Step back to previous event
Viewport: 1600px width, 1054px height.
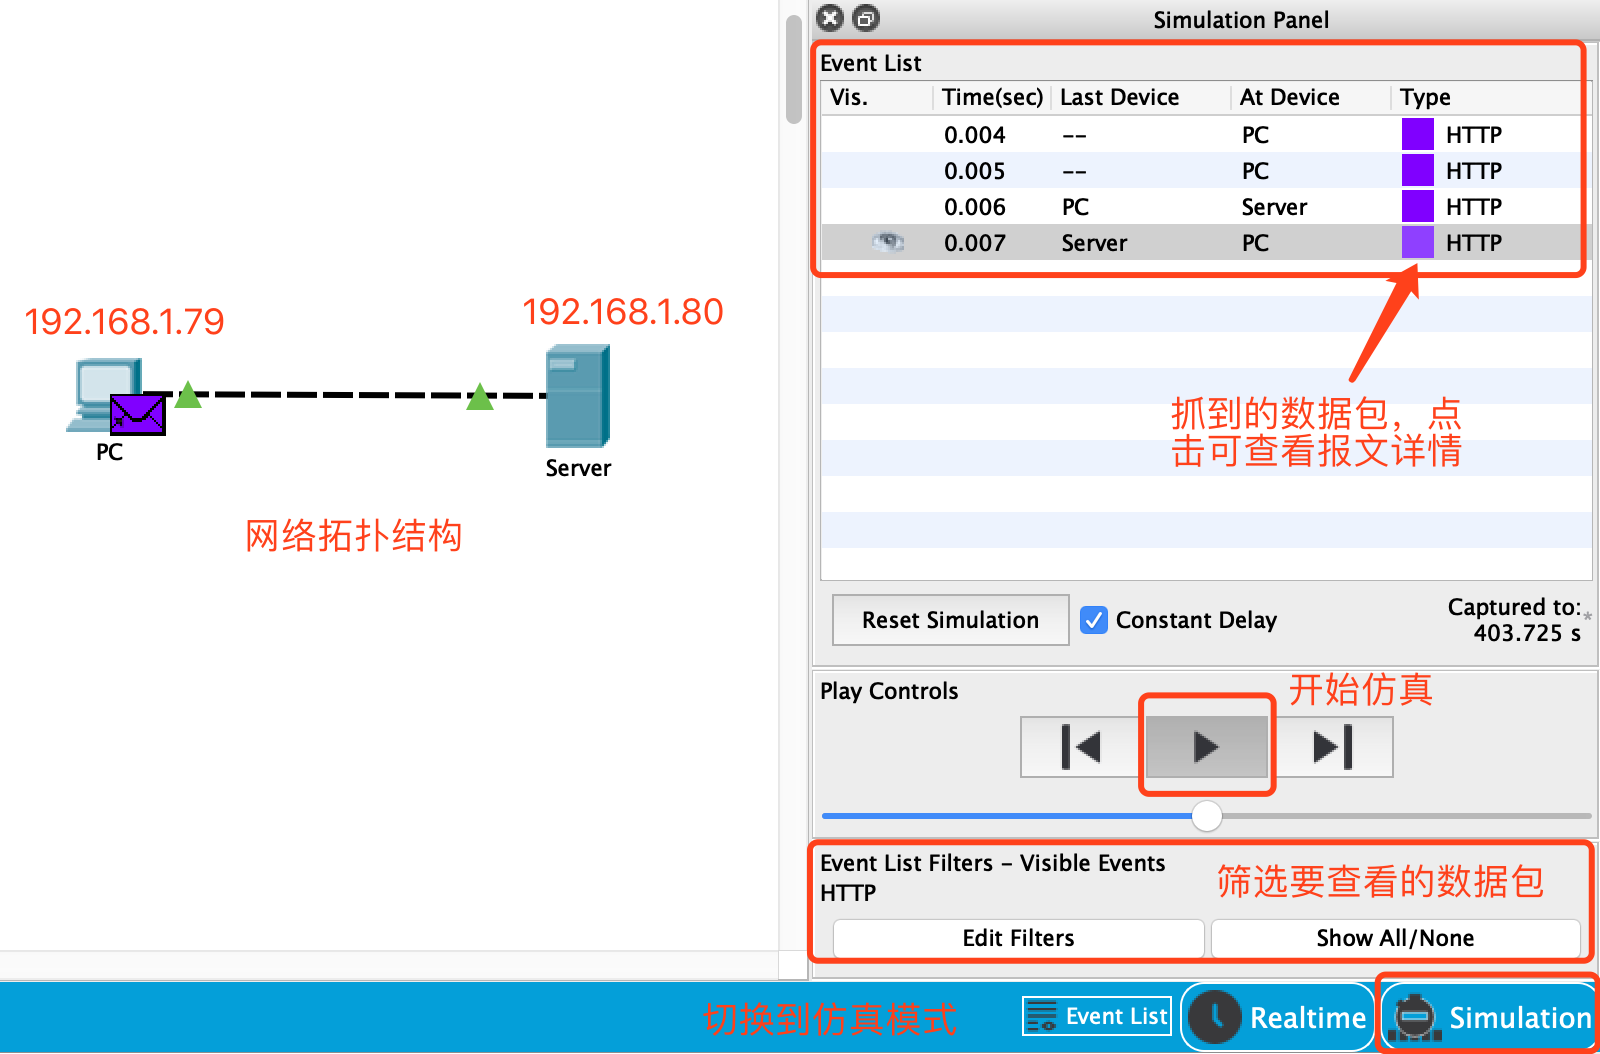[x=1081, y=747]
